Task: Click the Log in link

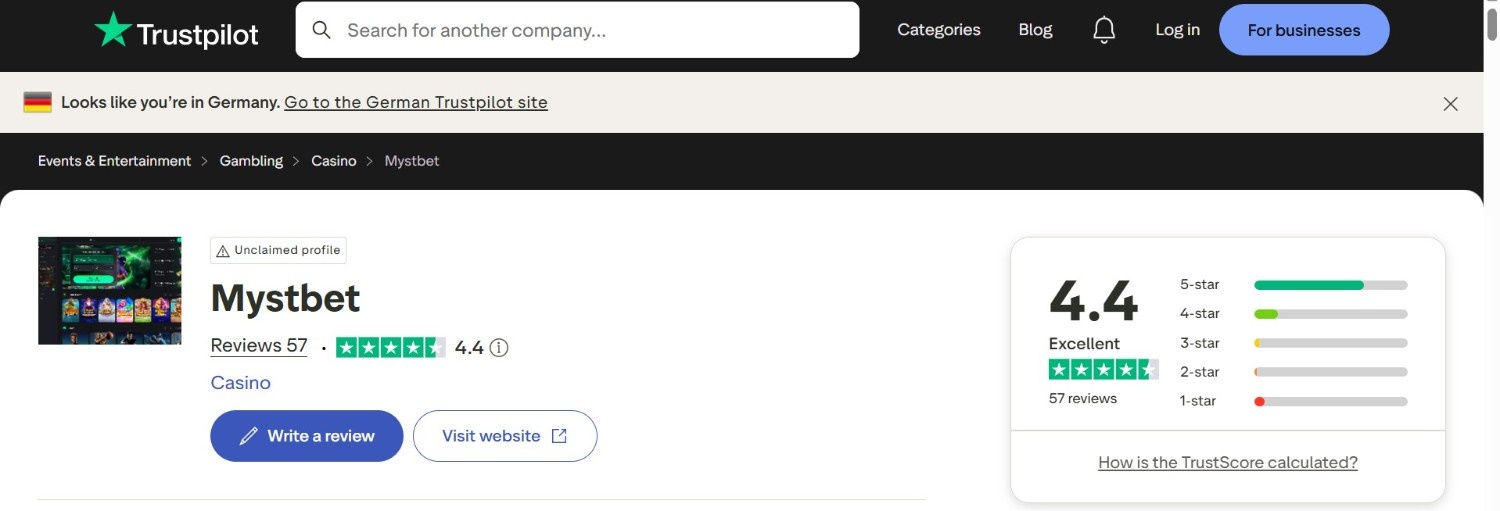Action: coord(1177,30)
